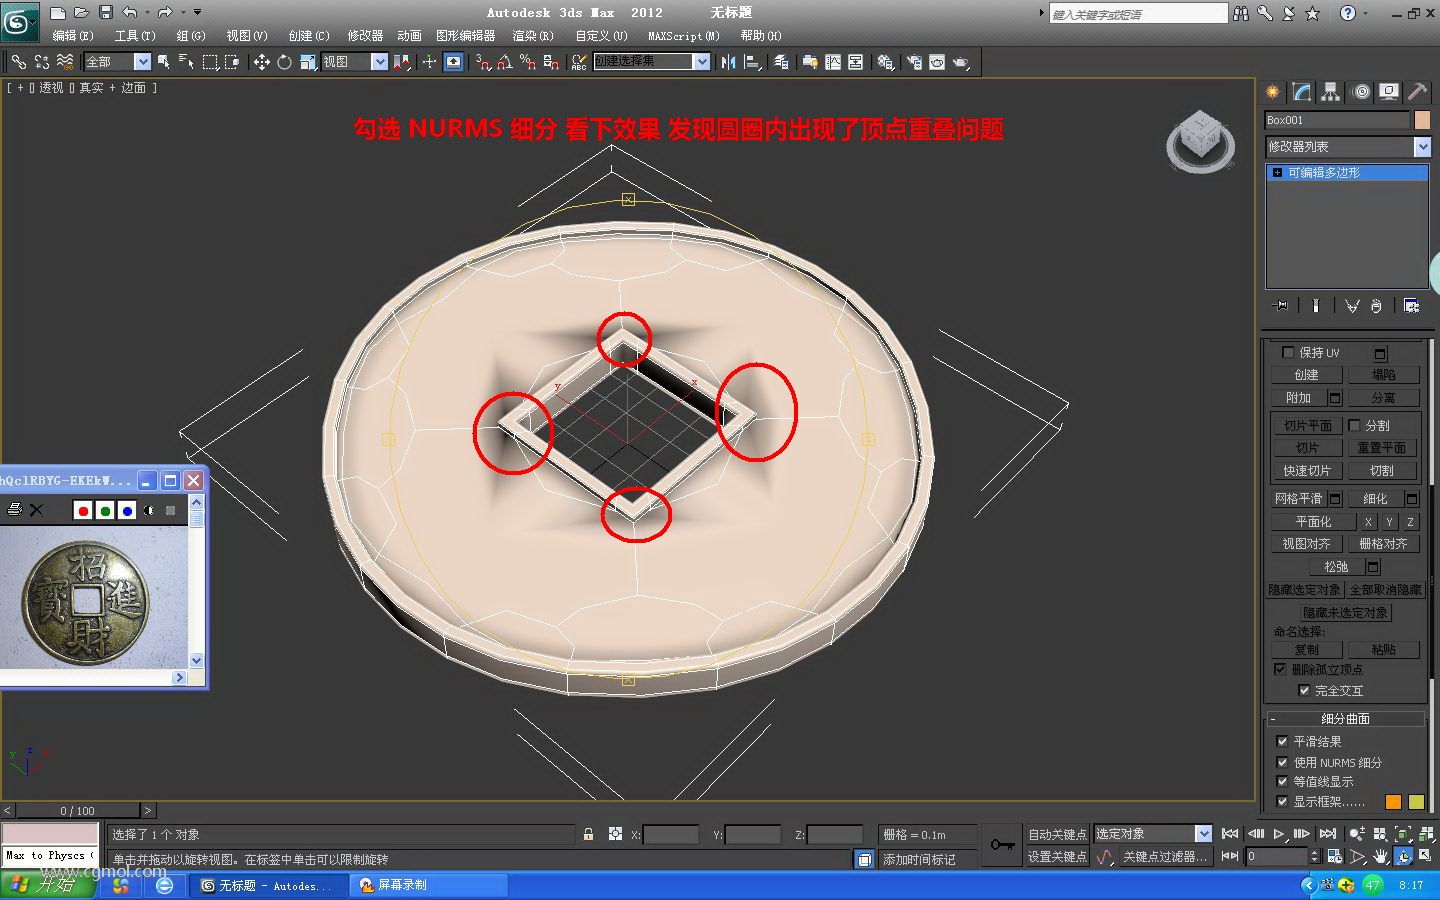Click the 附加 button

pos(1298,398)
